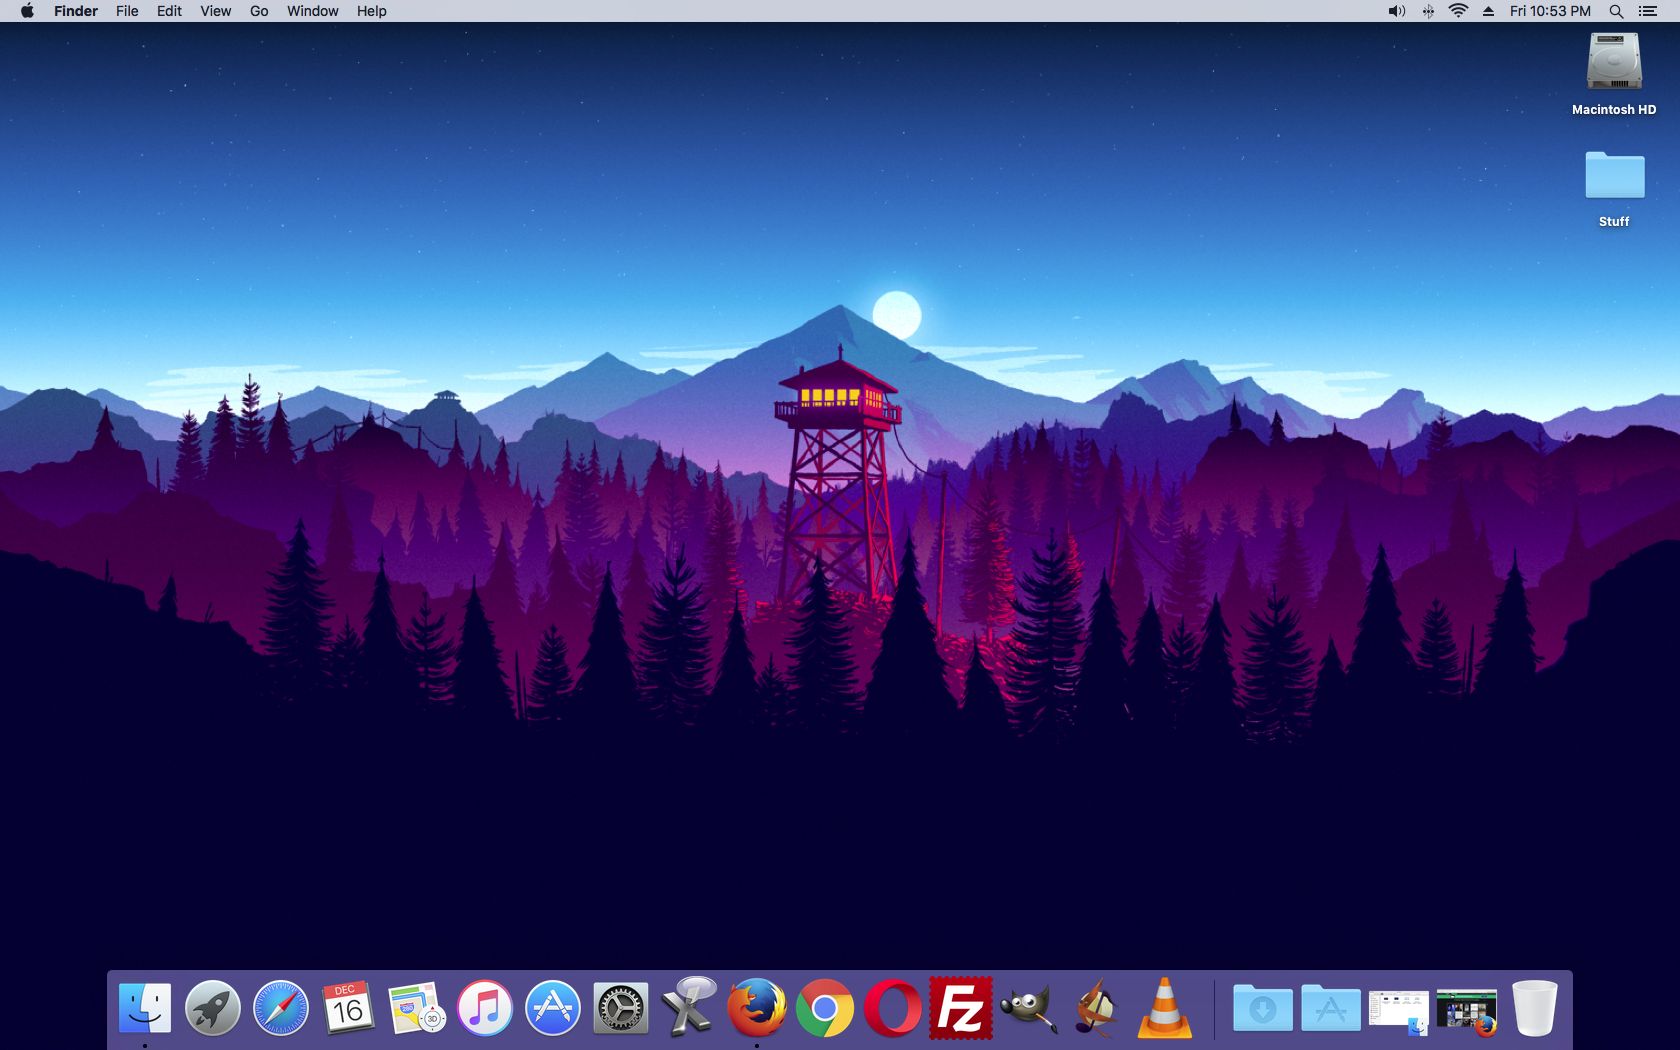Image resolution: width=1680 pixels, height=1050 pixels.
Task: Open the Trash in the Dock
Action: 1535,1007
